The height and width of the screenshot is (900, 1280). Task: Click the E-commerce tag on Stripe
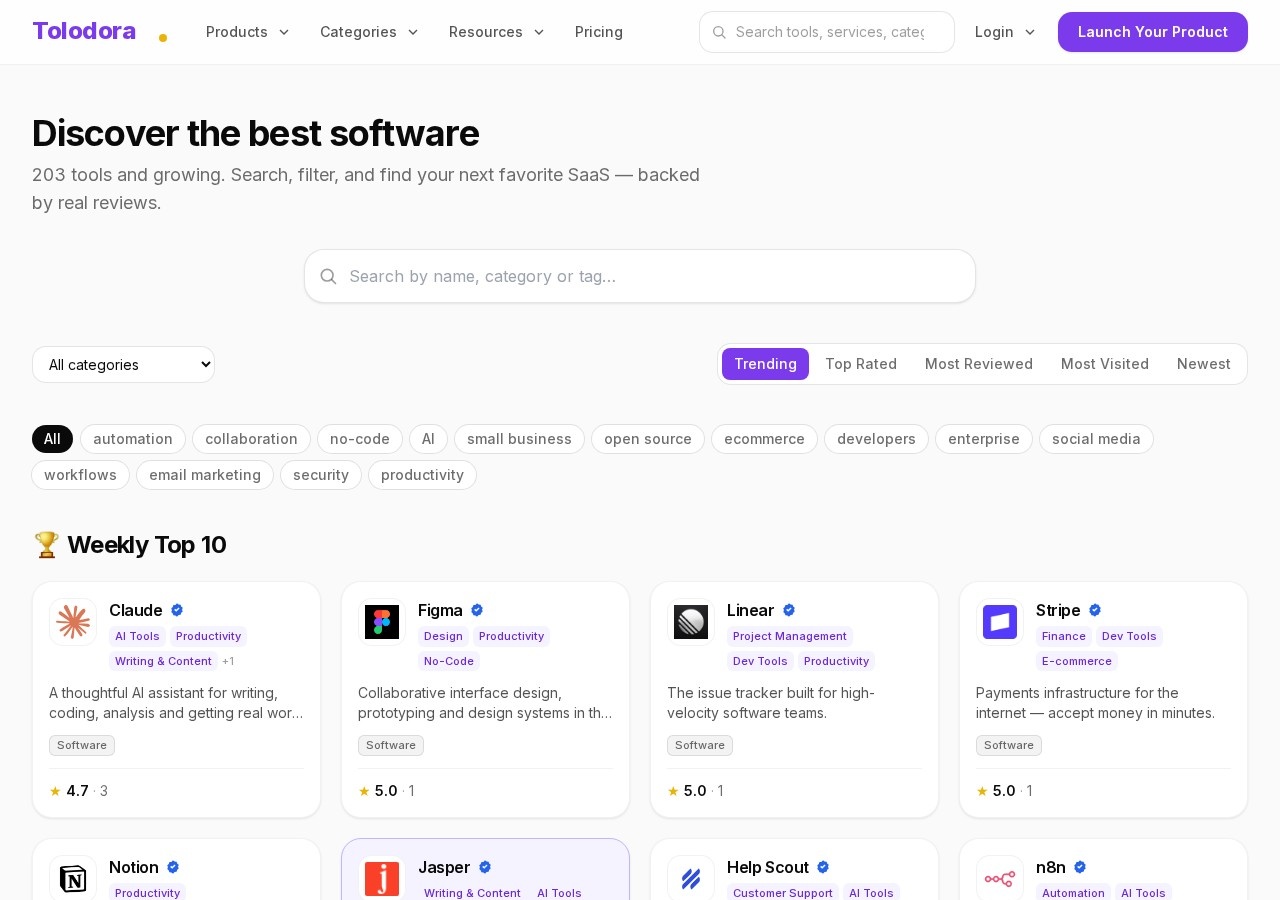[x=1077, y=661]
